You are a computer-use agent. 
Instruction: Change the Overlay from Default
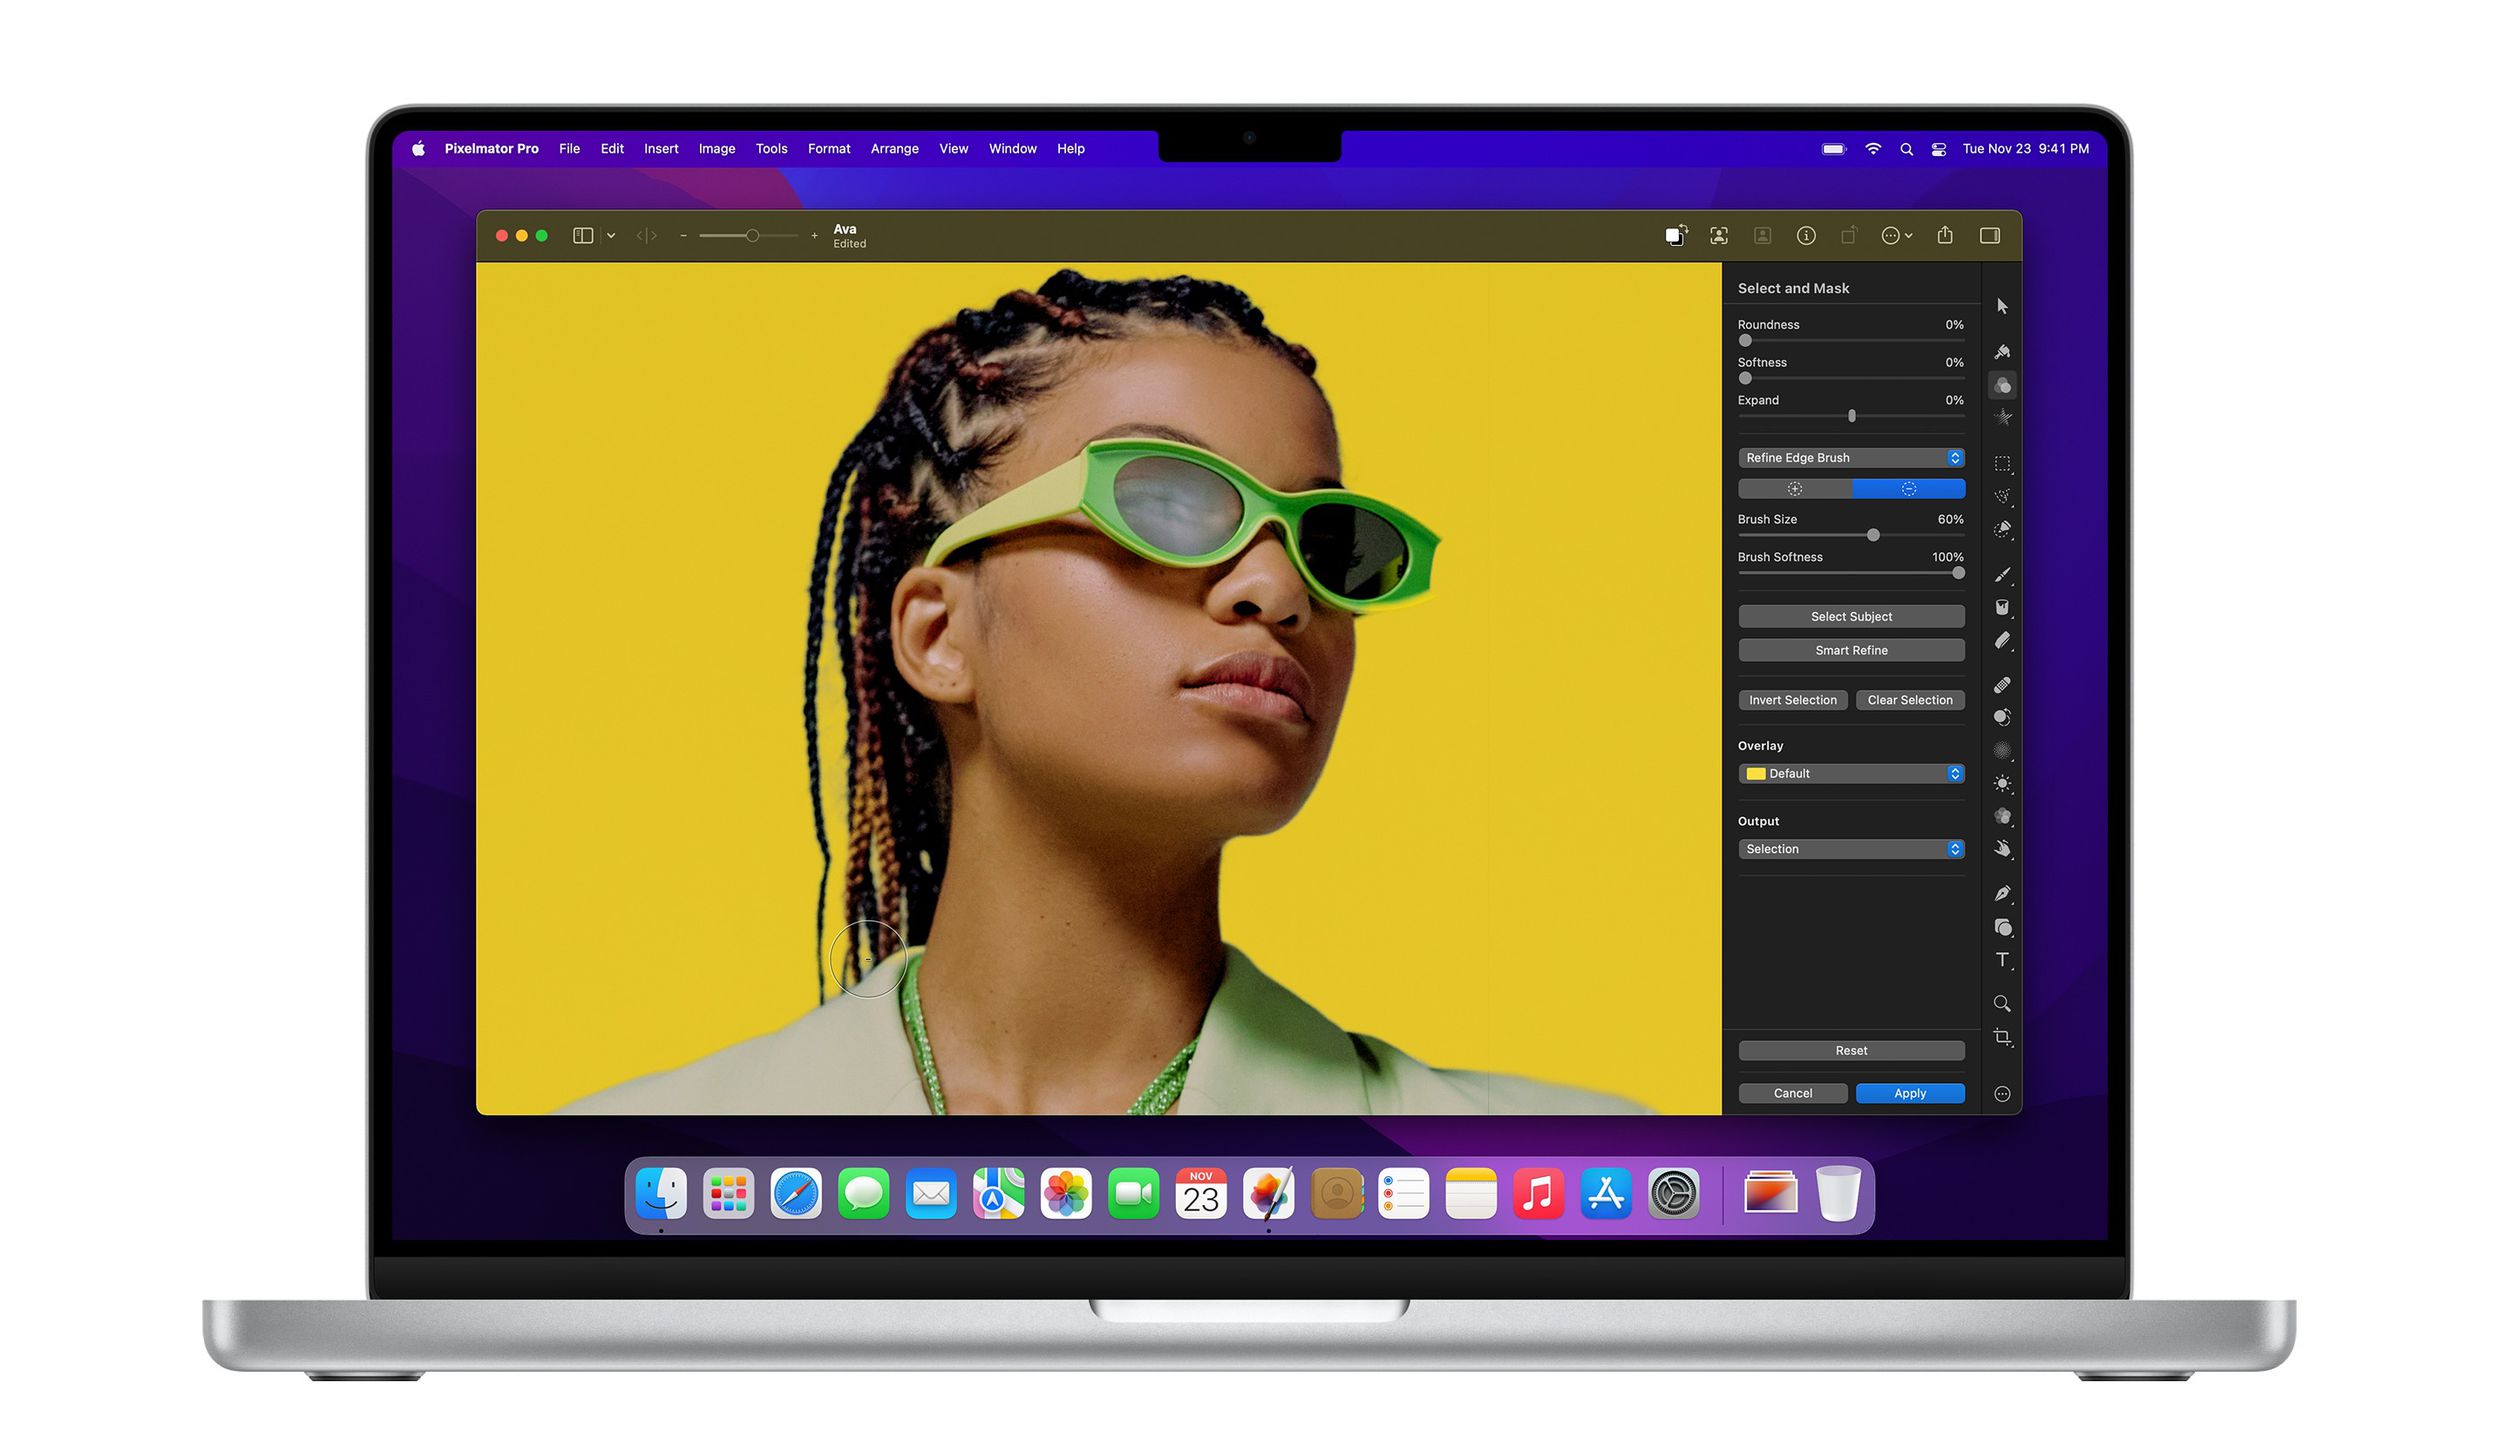(x=1850, y=773)
